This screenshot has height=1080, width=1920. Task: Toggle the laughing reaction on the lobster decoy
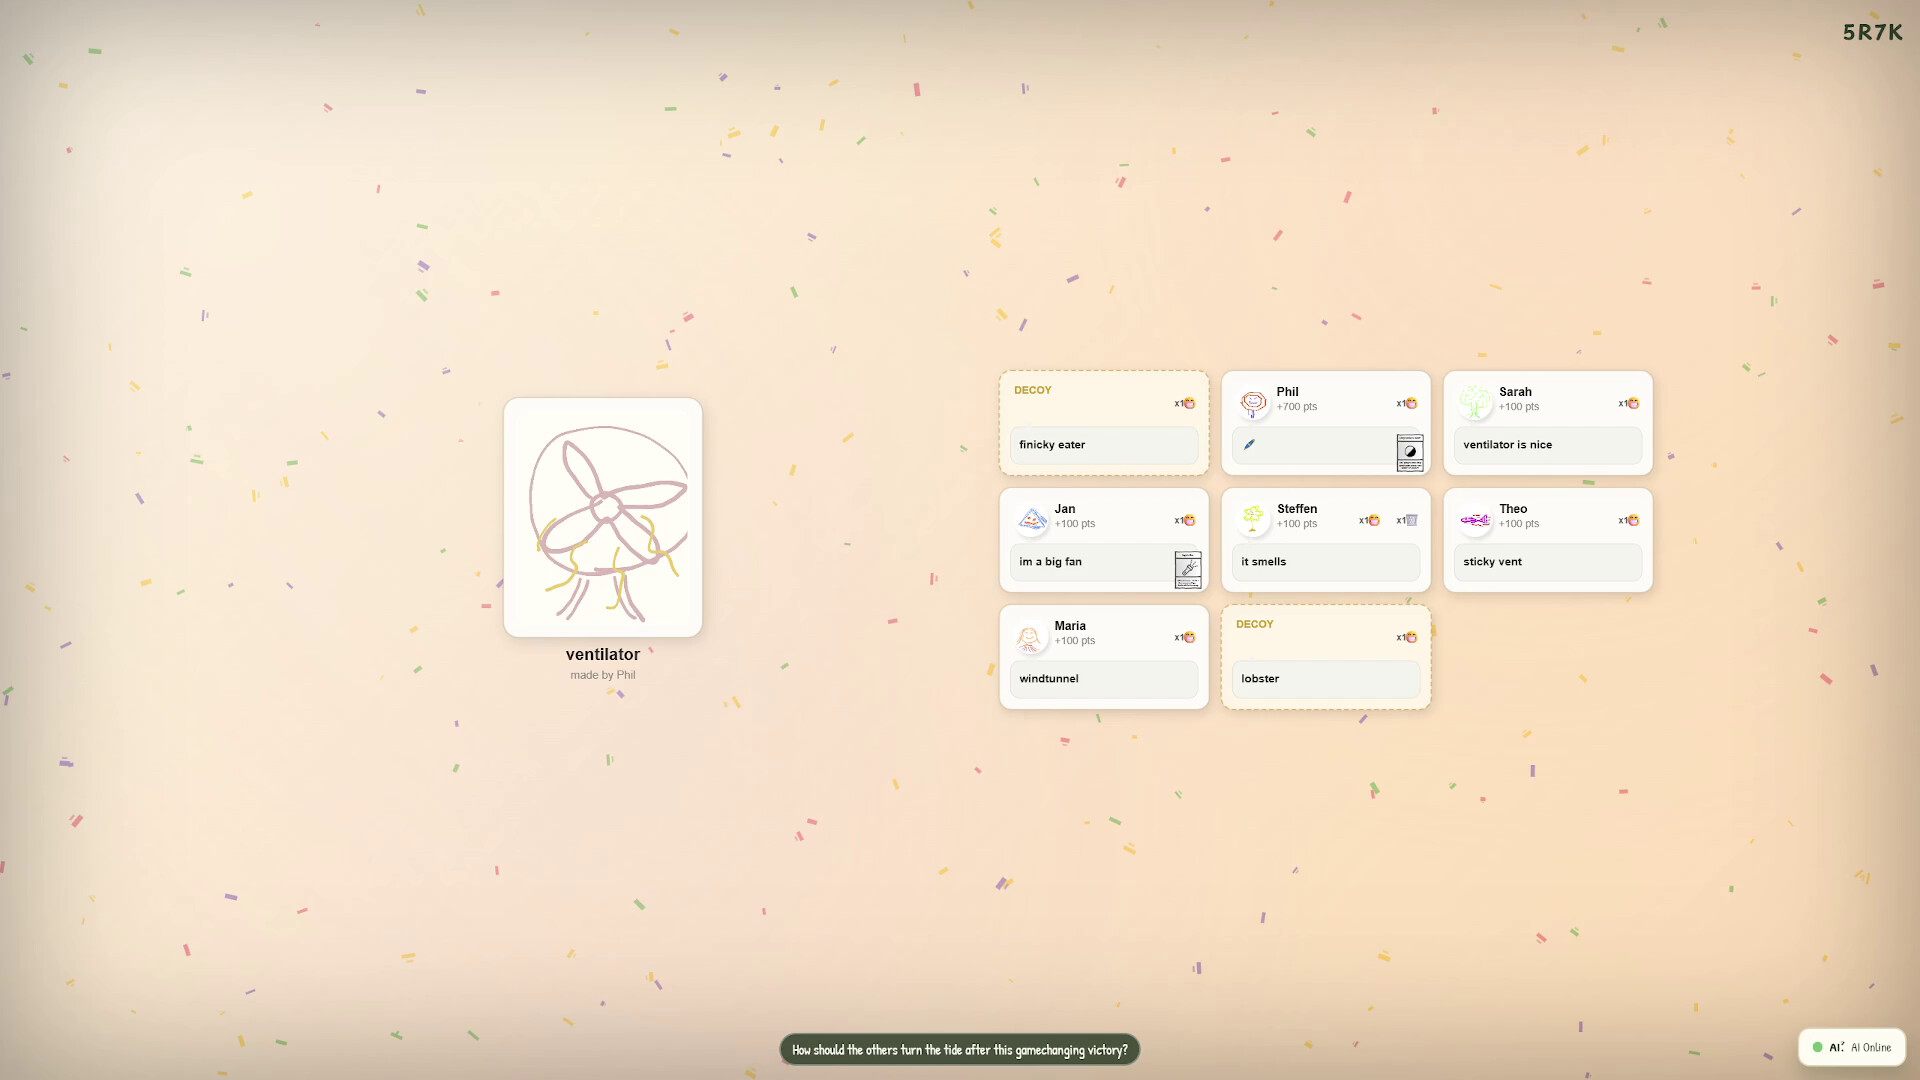coord(1410,637)
